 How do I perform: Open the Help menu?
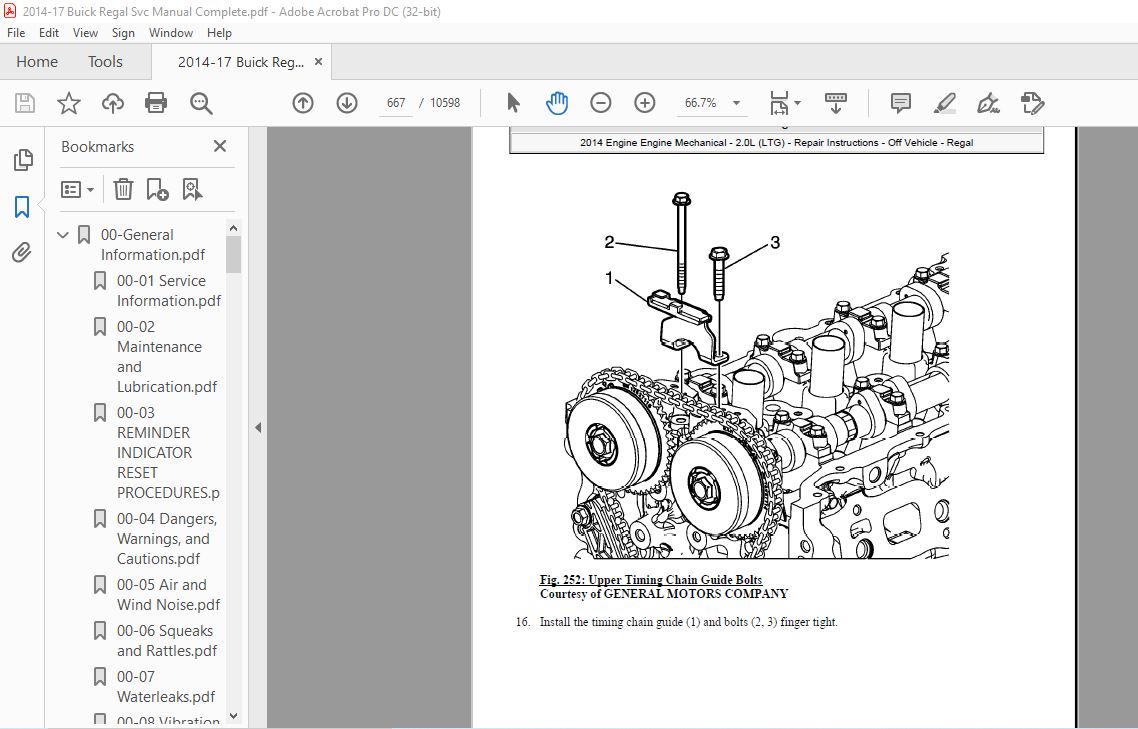pyautogui.click(x=219, y=33)
